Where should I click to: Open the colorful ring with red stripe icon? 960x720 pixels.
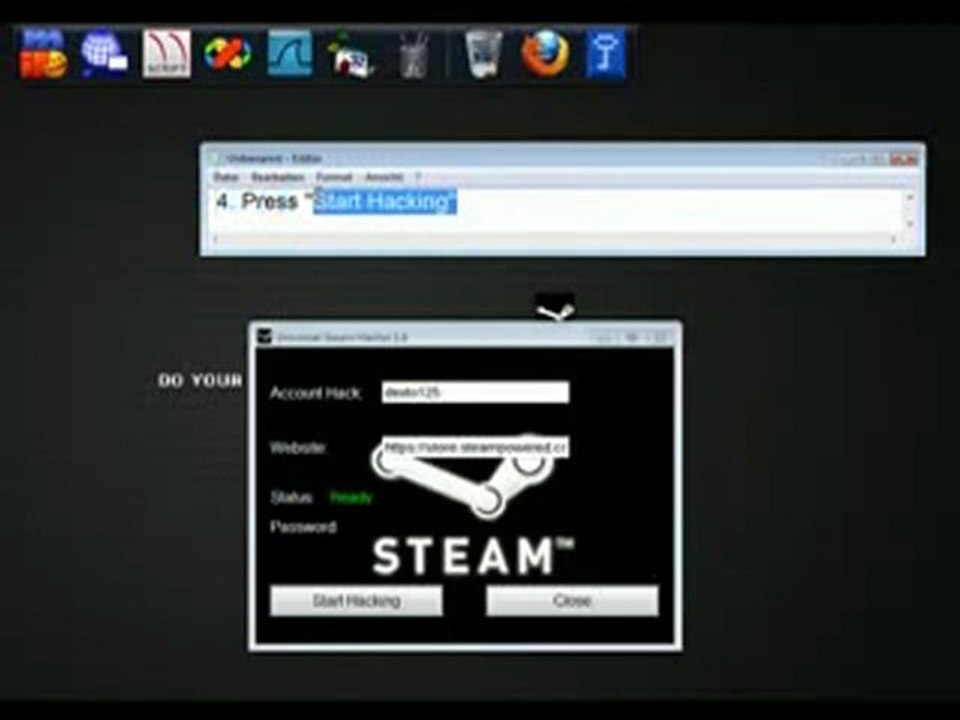coord(228,54)
